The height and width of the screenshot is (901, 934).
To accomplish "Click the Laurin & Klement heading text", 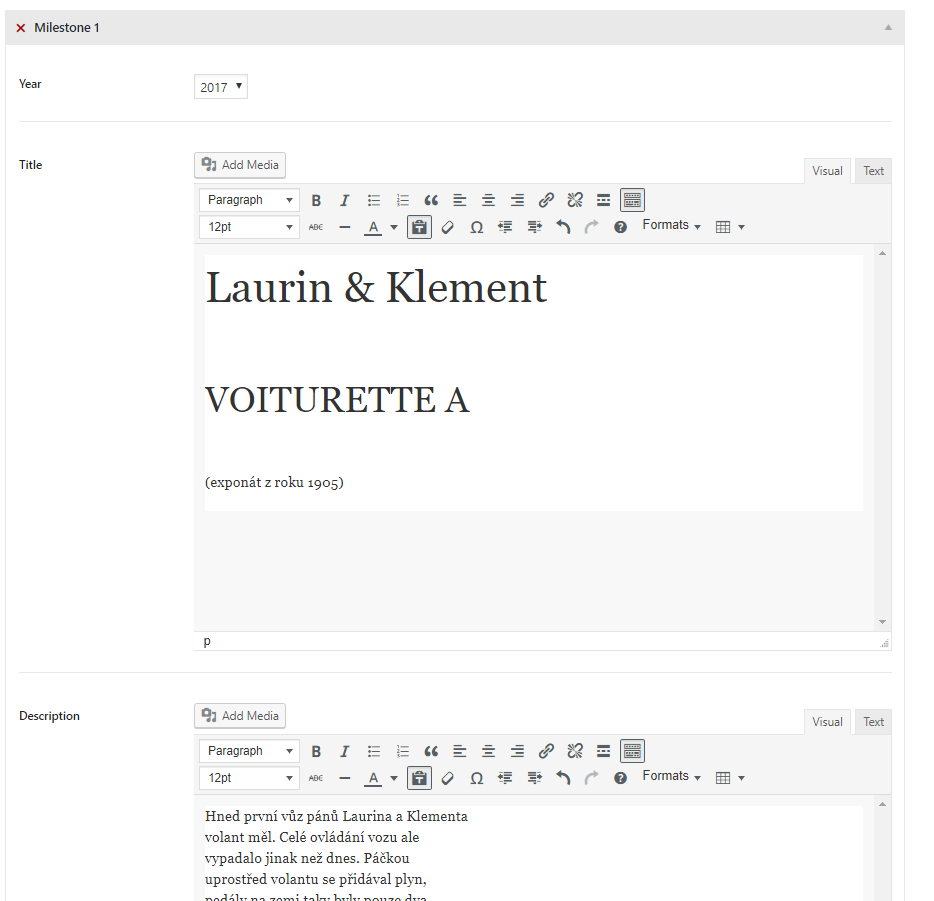I will [x=376, y=288].
